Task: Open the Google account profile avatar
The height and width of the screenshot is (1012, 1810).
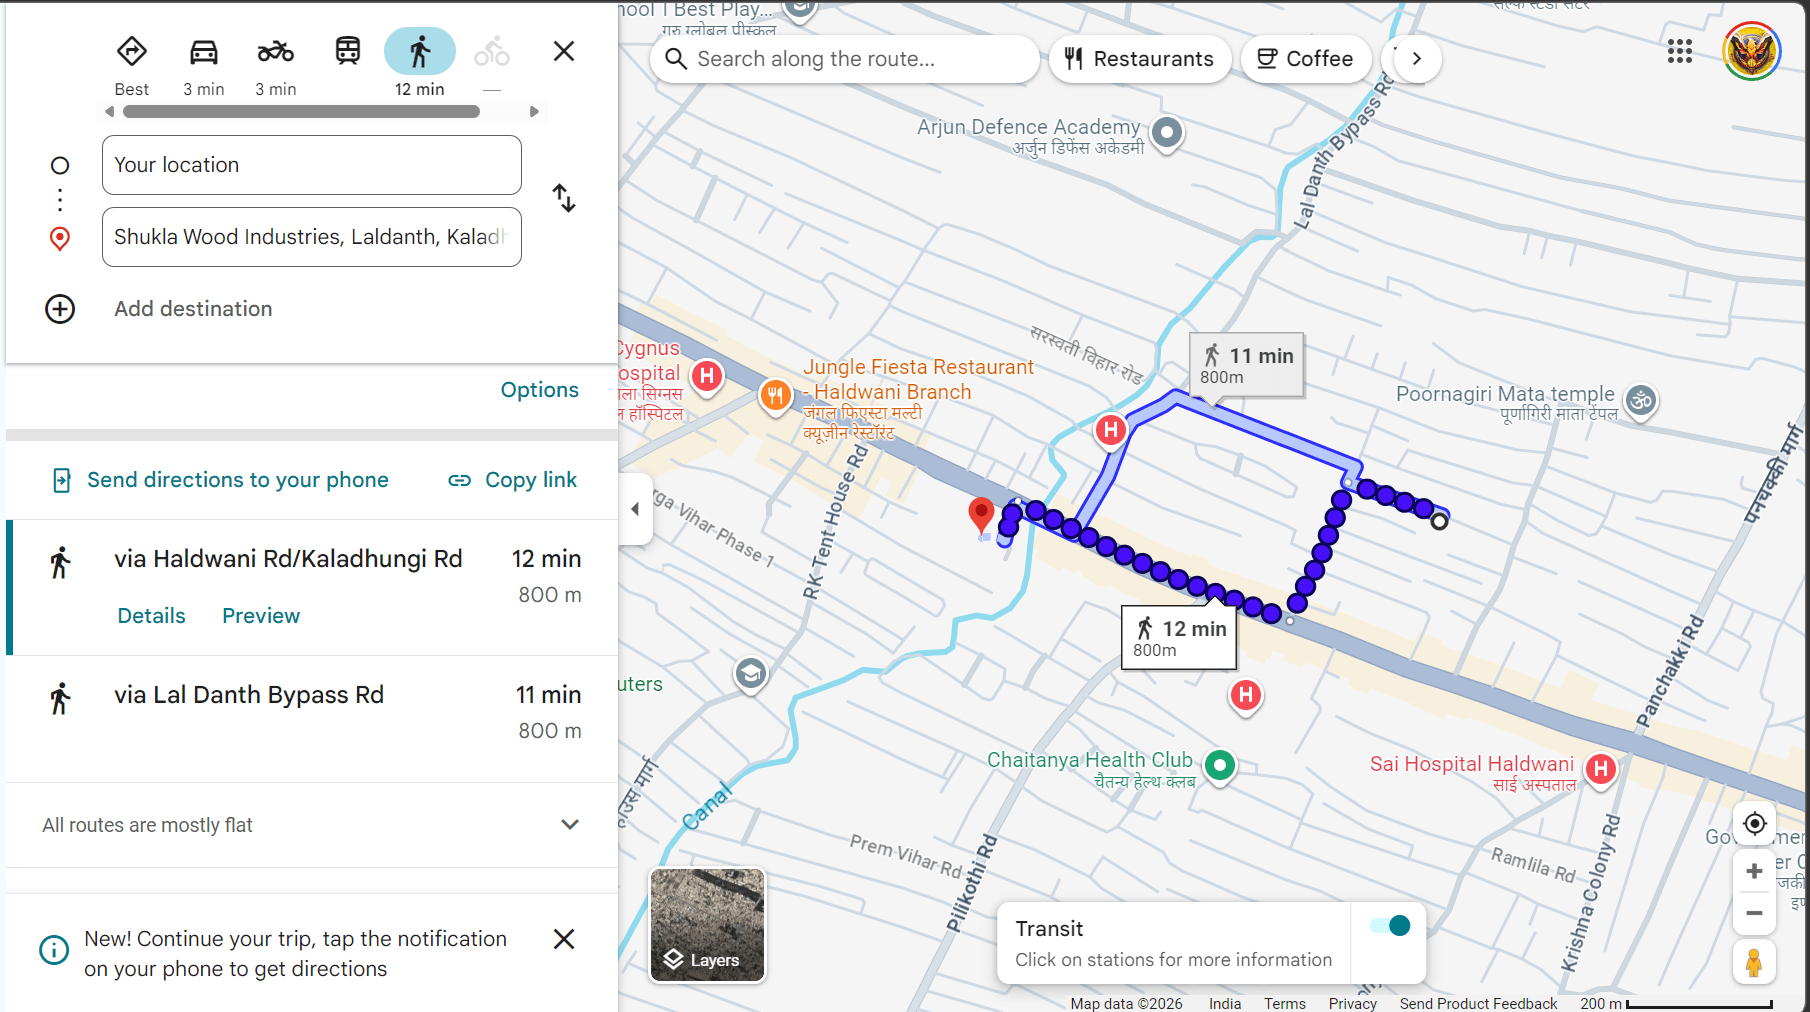Action: pyautogui.click(x=1752, y=51)
